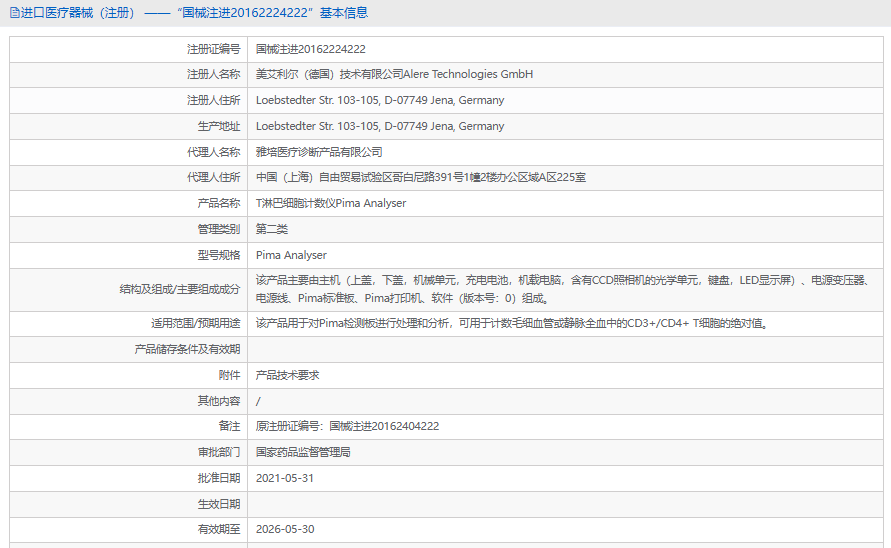The image size is (891, 548).
Task: Click the label 型号规格
Action: (219, 255)
